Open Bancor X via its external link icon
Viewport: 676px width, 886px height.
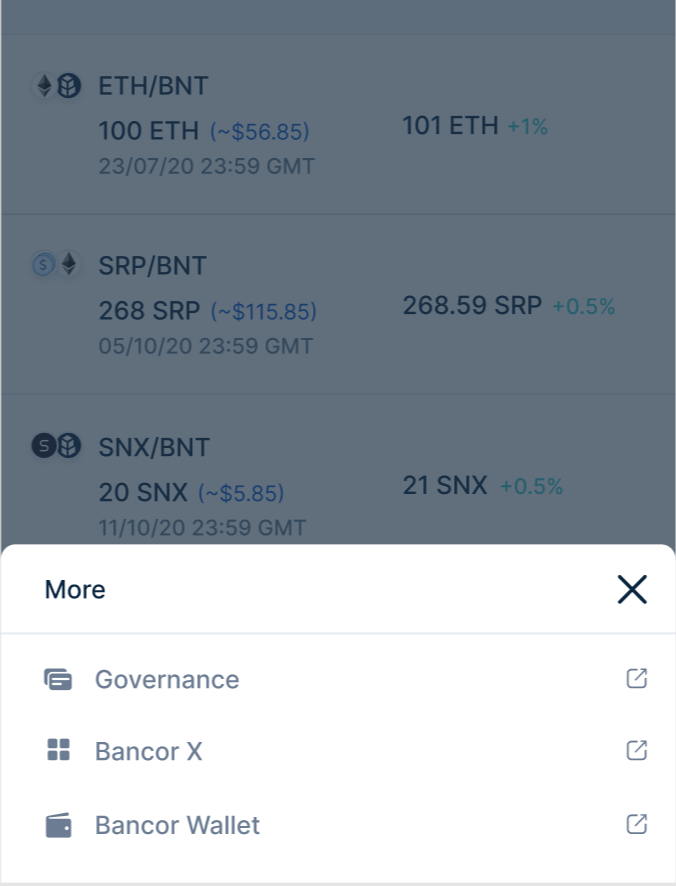pyautogui.click(x=637, y=751)
